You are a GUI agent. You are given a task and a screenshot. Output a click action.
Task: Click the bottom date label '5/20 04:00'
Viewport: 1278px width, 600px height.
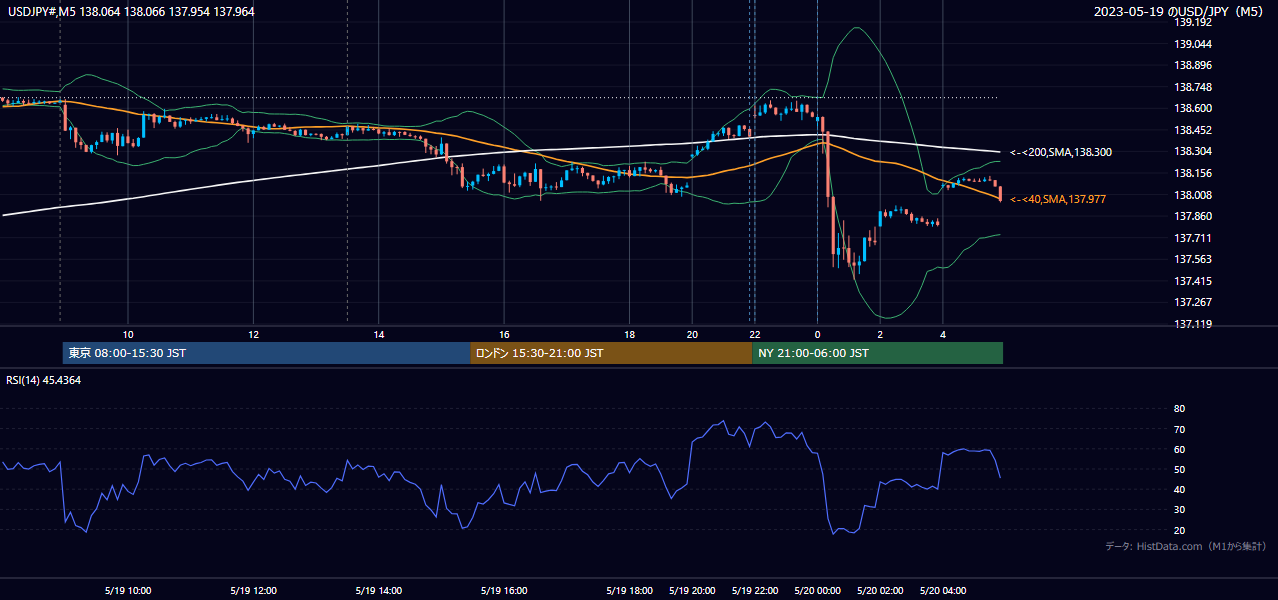click(x=943, y=591)
